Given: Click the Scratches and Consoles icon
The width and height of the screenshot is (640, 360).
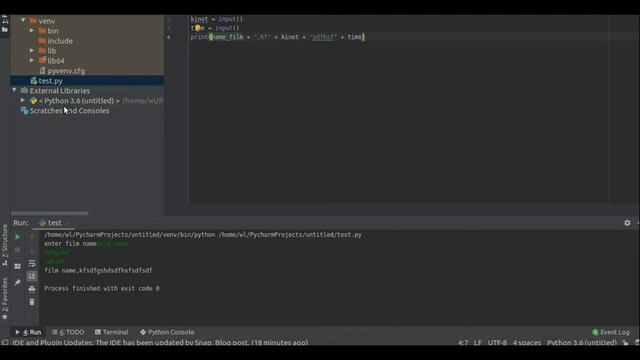Looking at the screenshot, I should tap(24, 111).
